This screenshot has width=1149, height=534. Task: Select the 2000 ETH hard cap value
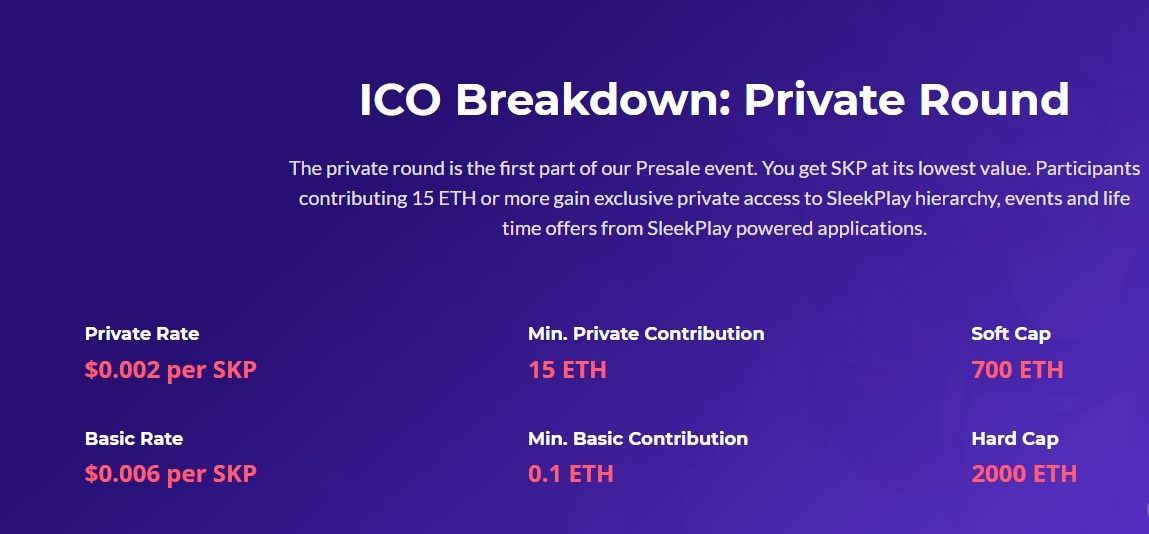(x=1024, y=474)
